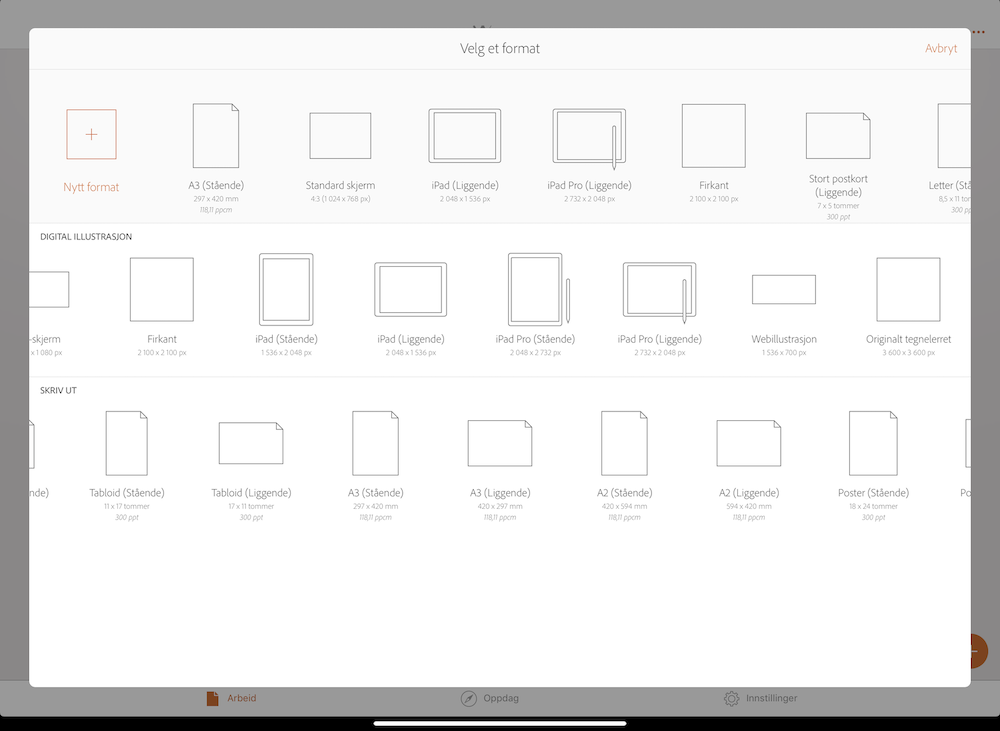1000x731 pixels.
Task: Open the three-dot menu behind the dialog
Action: pos(978,32)
